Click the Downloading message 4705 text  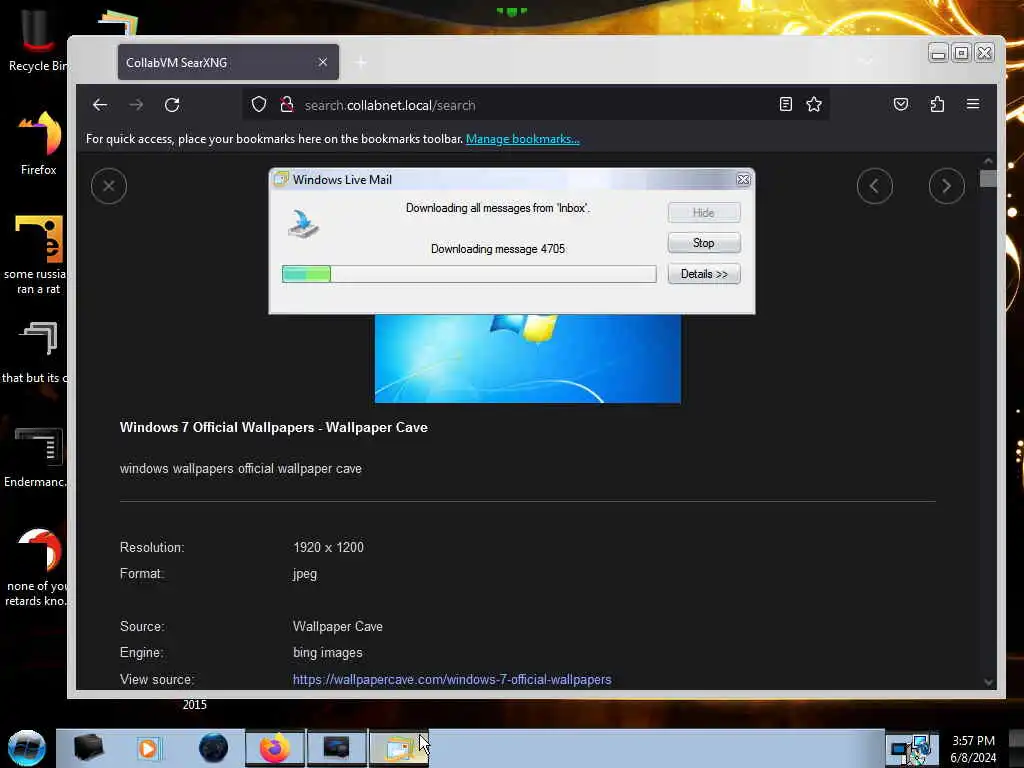(498, 249)
